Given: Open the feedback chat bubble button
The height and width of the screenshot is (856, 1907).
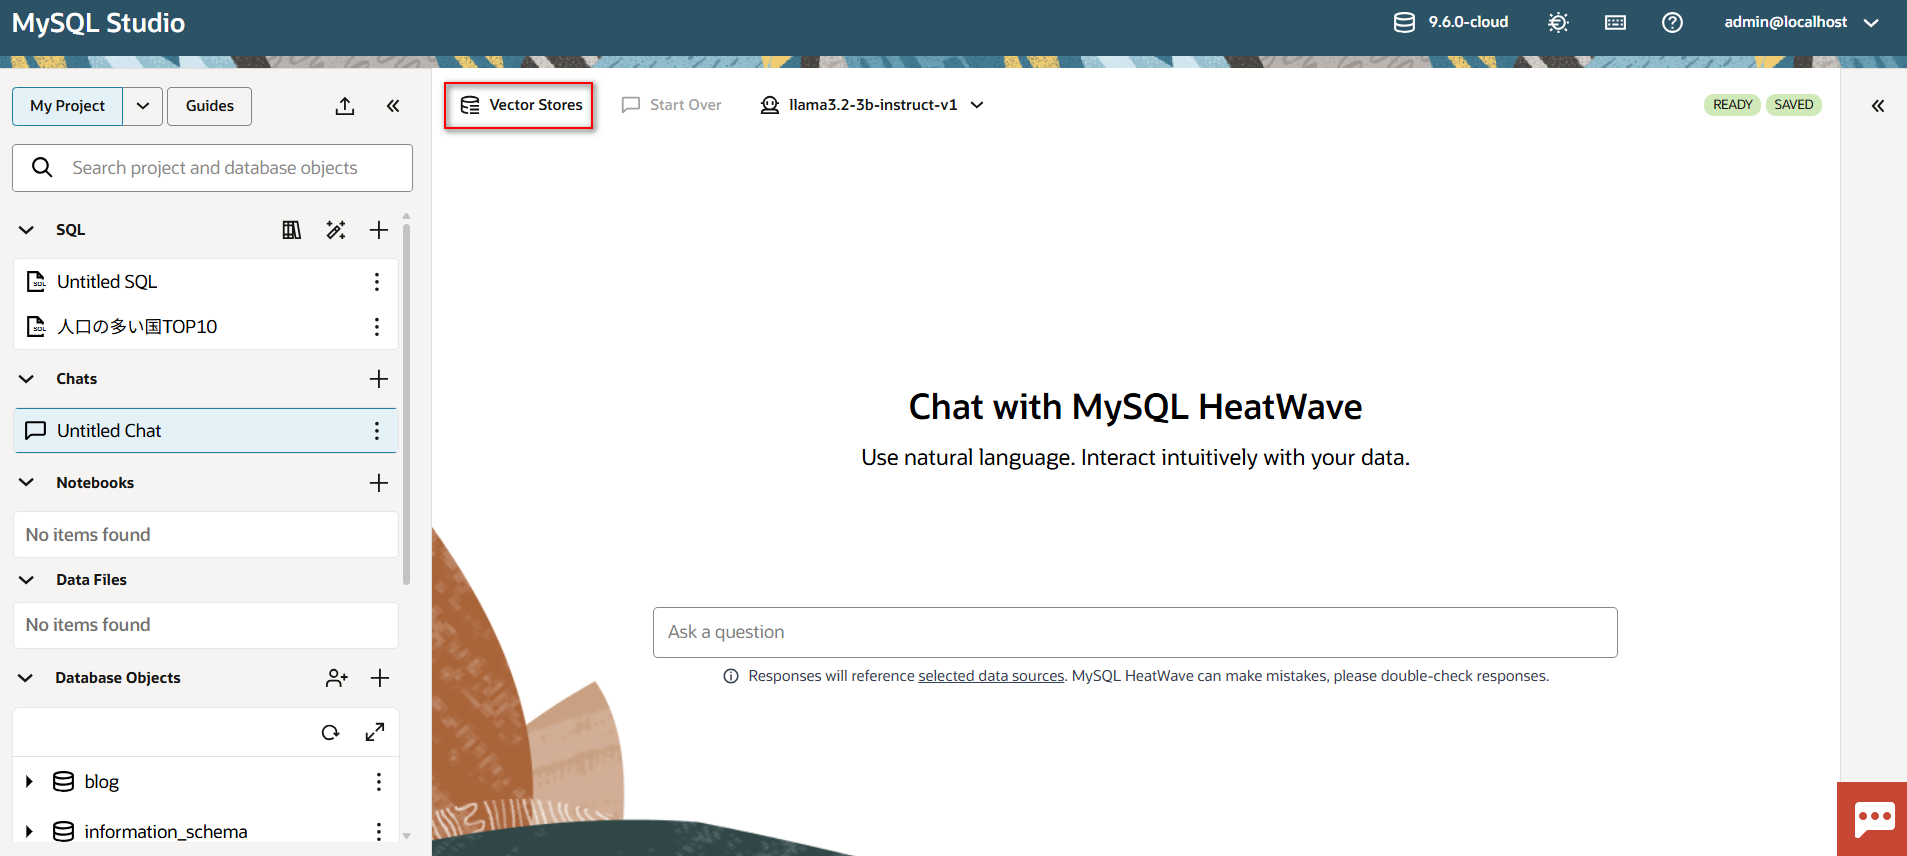Looking at the screenshot, I should click(x=1873, y=819).
